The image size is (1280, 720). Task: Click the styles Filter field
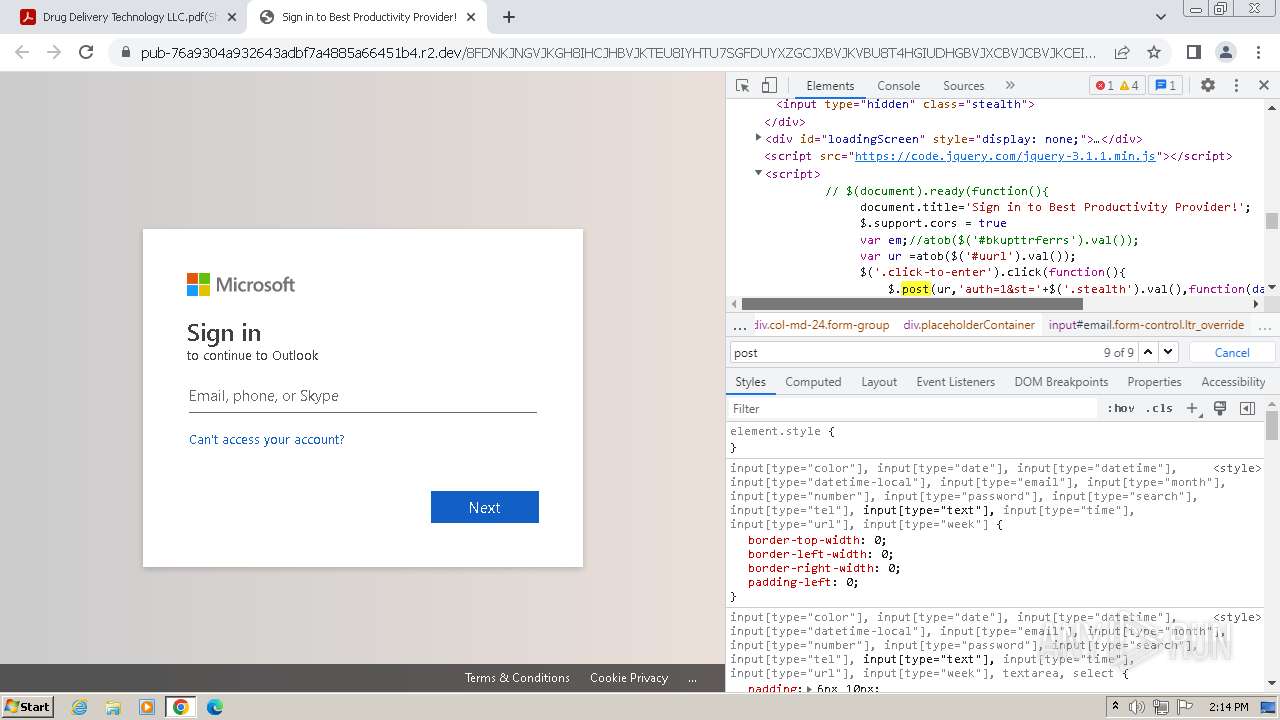pos(912,408)
